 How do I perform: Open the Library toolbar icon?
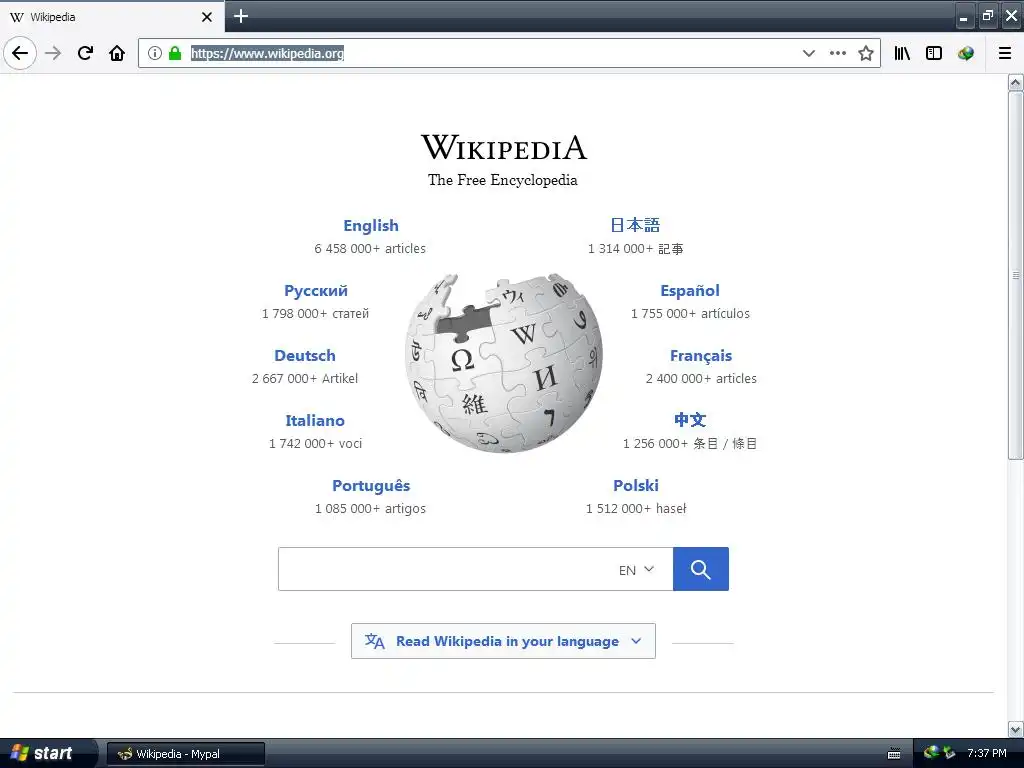click(902, 53)
